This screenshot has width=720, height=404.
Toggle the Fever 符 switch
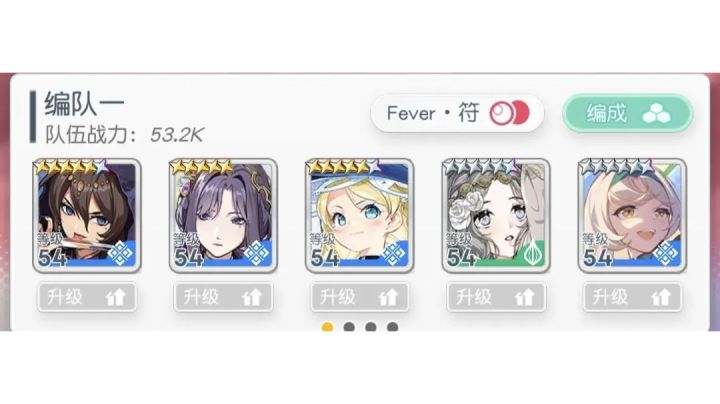pyautogui.click(x=509, y=113)
